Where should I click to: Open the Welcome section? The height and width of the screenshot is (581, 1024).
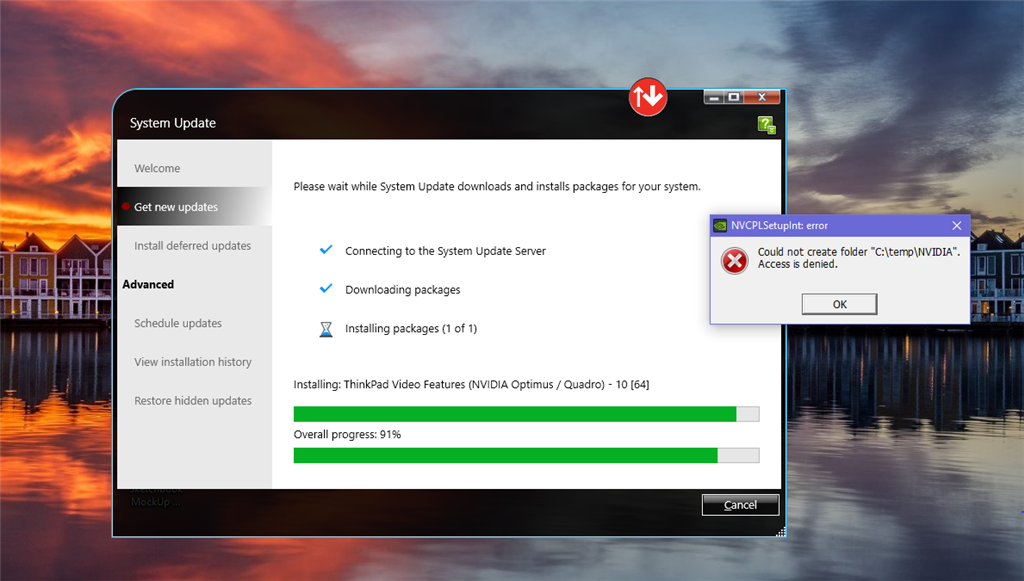pyautogui.click(x=157, y=168)
